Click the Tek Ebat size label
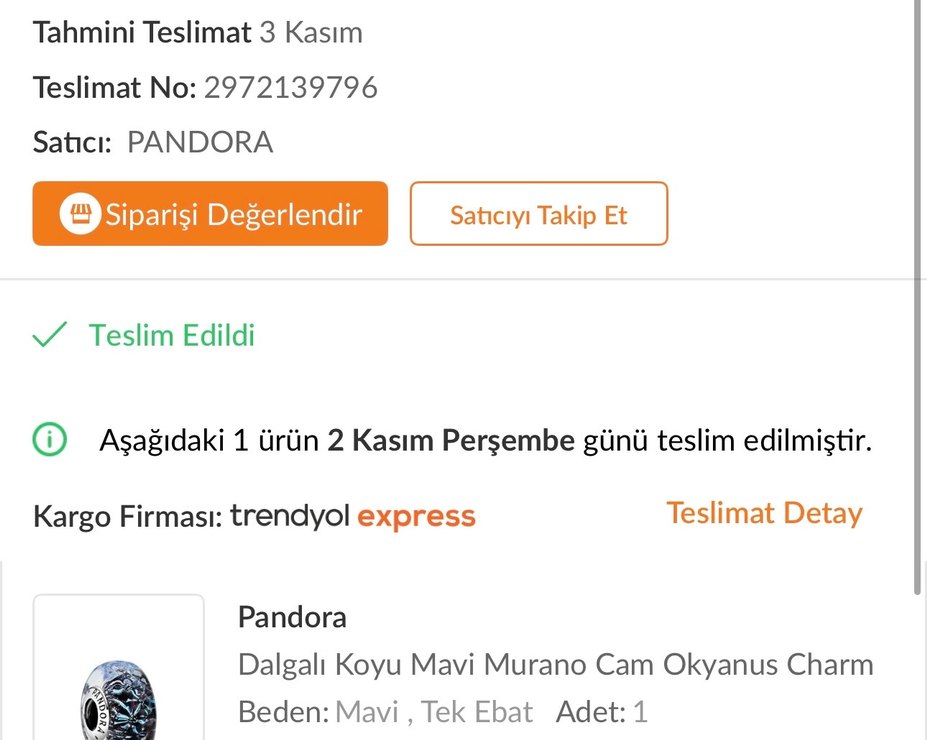The height and width of the screenshot is (740, 927). point(478,711)
